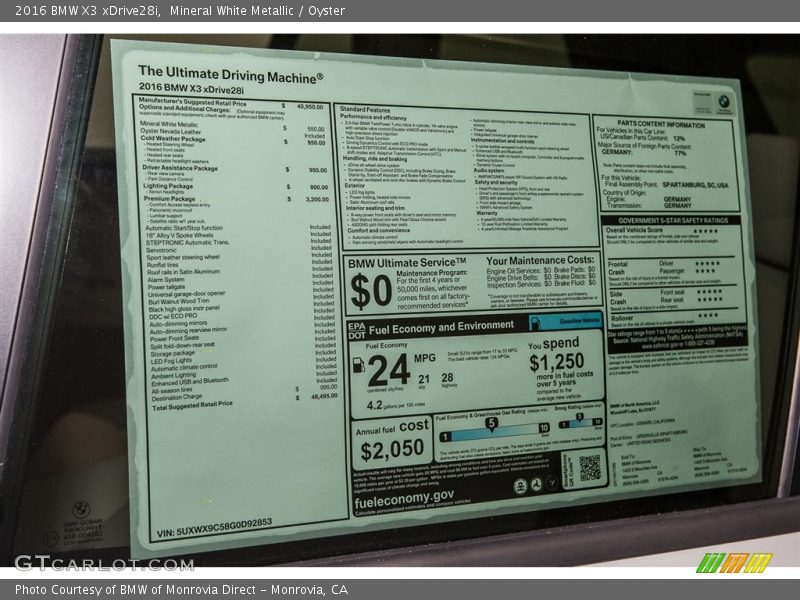The image size is (800, 600).
Task: Click the 48,495.00 total price value
Action: coord(323,395)
